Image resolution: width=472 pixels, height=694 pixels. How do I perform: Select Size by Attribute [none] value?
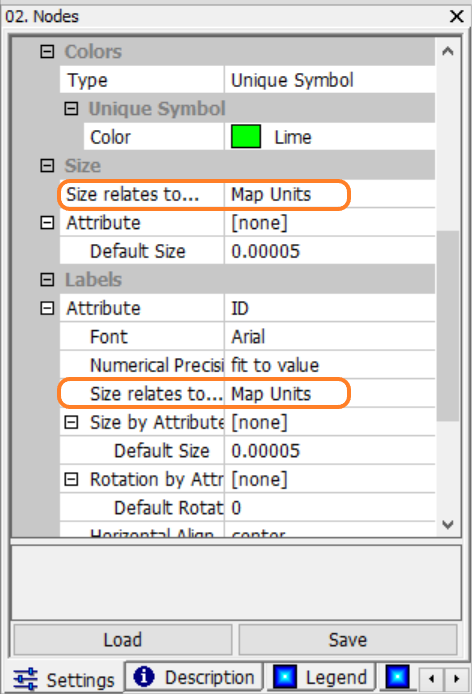pos(329,422)
